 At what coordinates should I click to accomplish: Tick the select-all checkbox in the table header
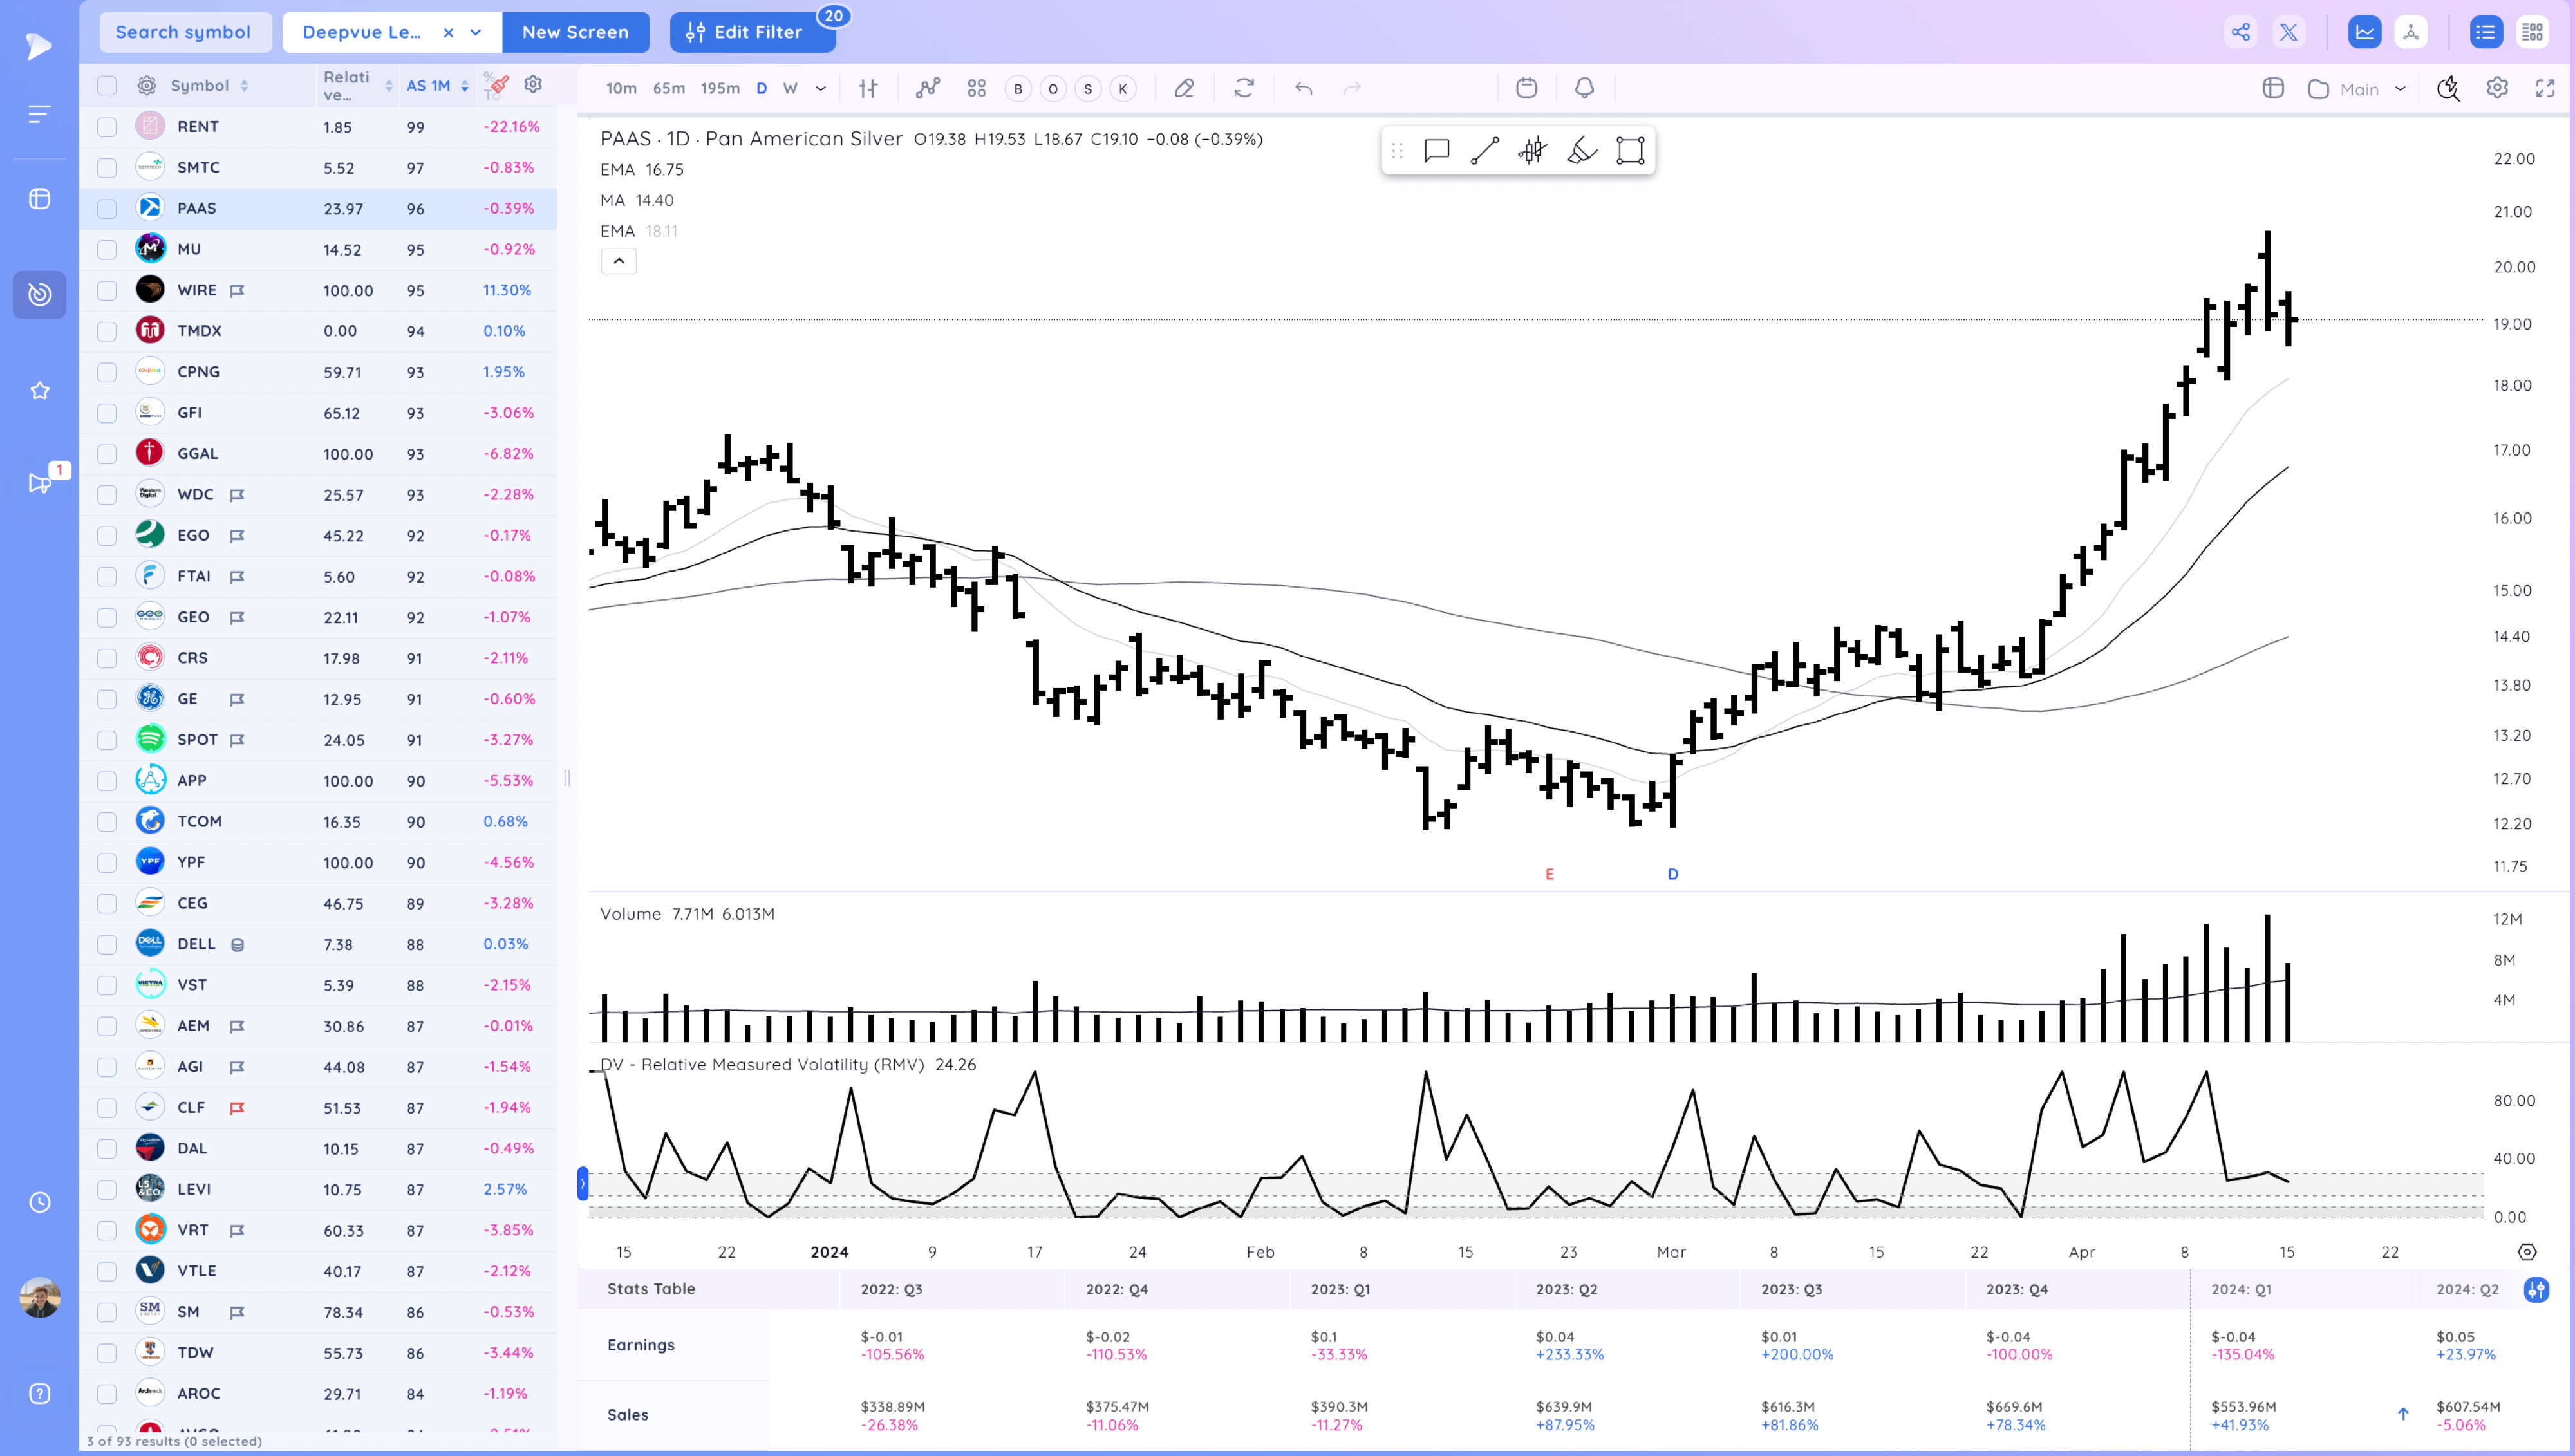(106, 86)
